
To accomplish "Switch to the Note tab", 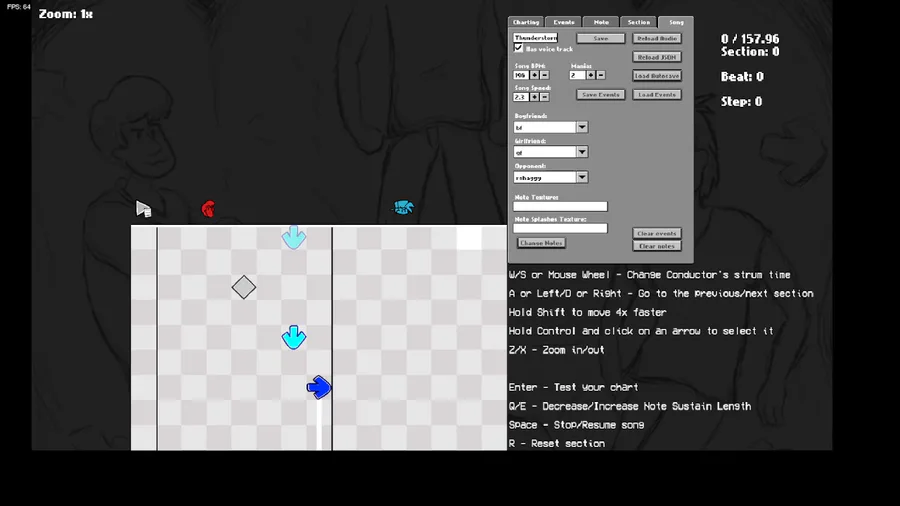I will (x=601, y=22).
